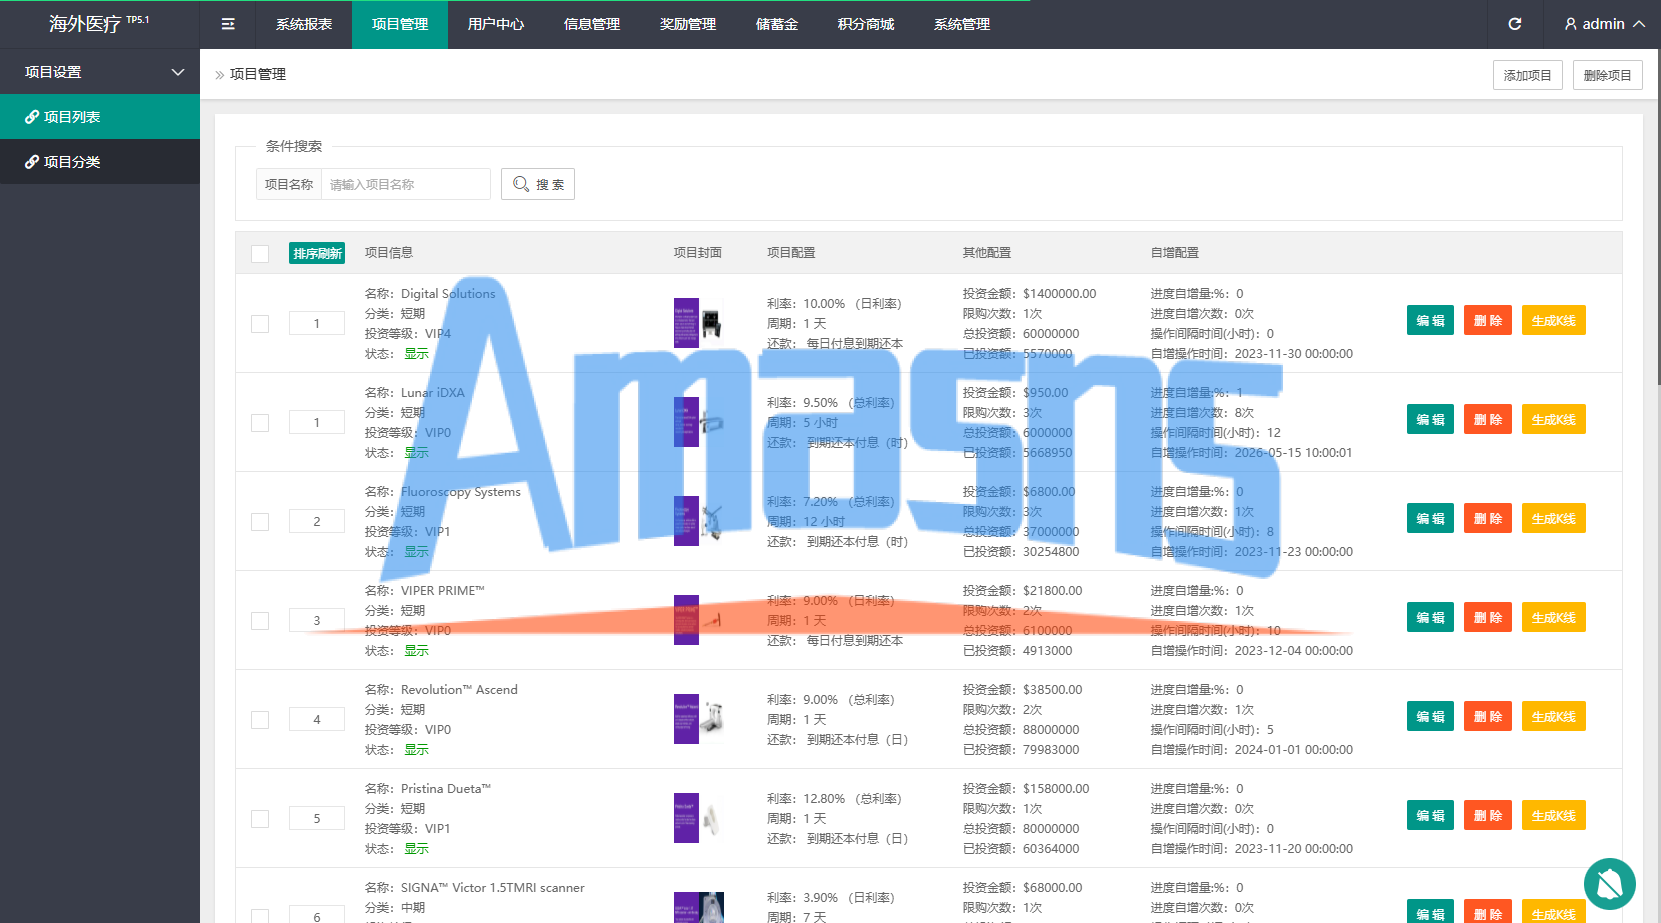Open the Pristina Dueta cover thumbnail

pyautogui.click(x=699, y=818)
